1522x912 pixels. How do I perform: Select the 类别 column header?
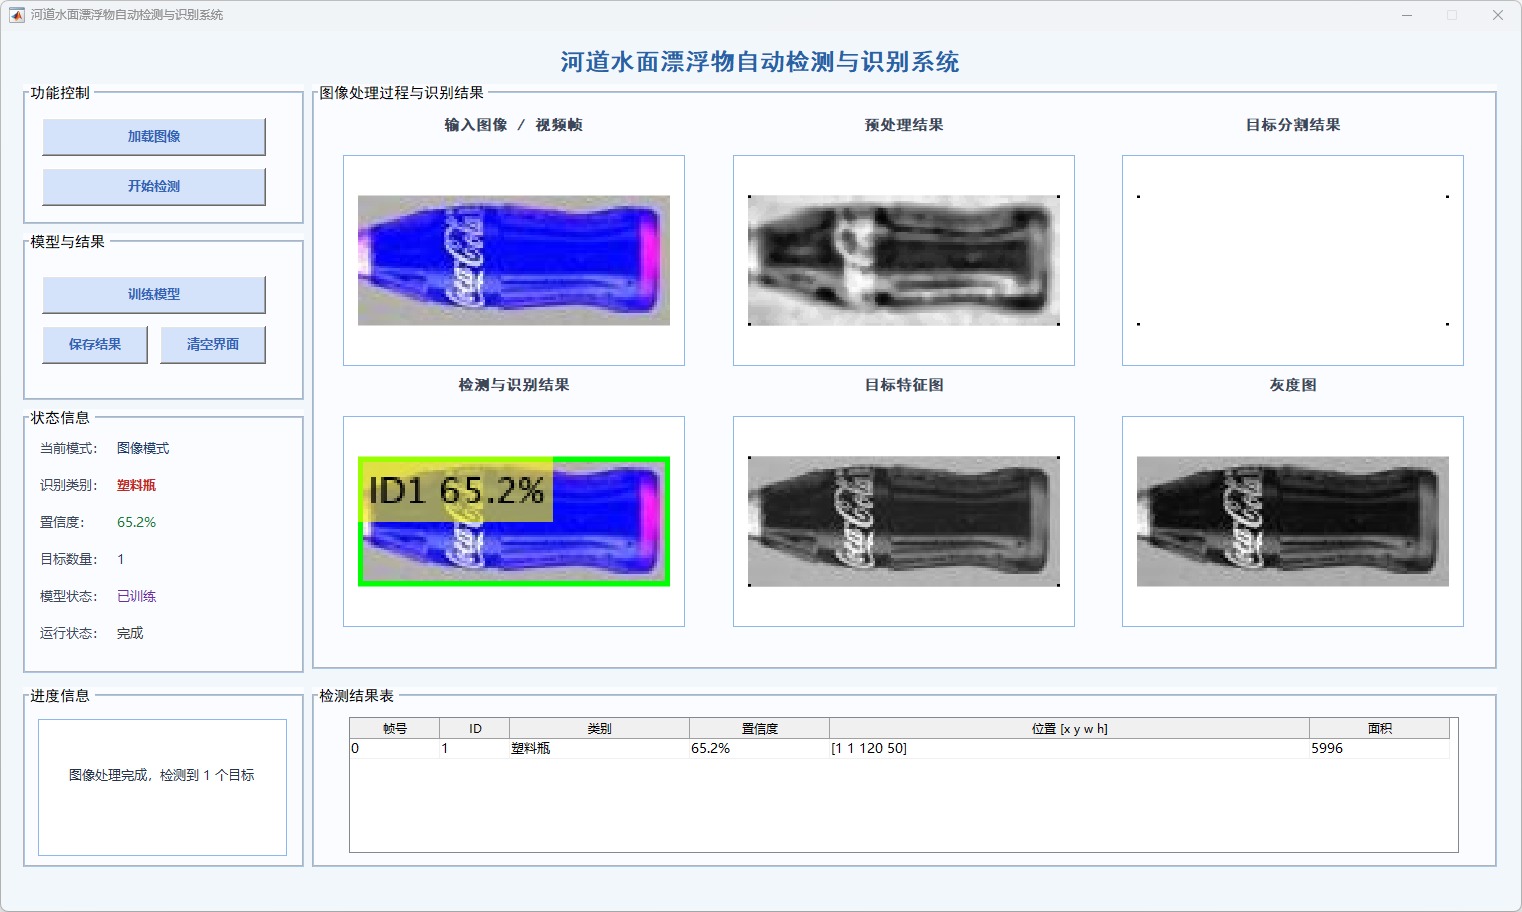pyautogui.click(x=599, y=728)
